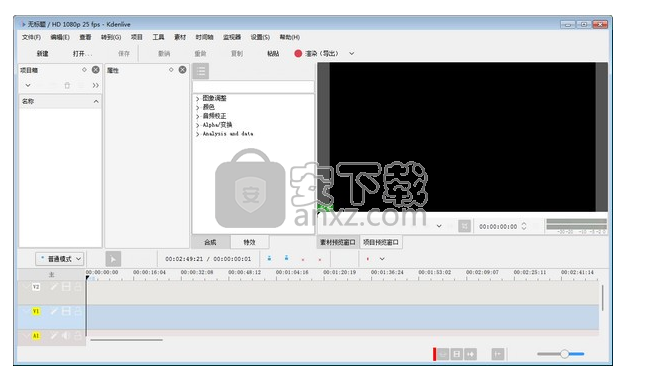647x379 pixels.
Task: Toggle Y1 track video visibility
Action: (x=66, y=311)
